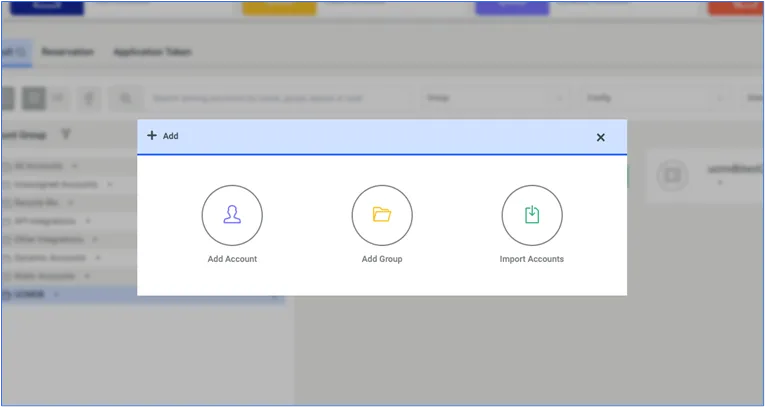Viewport: 765px width, 407px height.
Task: Click the Import Accounts download icon
Action: (x=532, y=215)
